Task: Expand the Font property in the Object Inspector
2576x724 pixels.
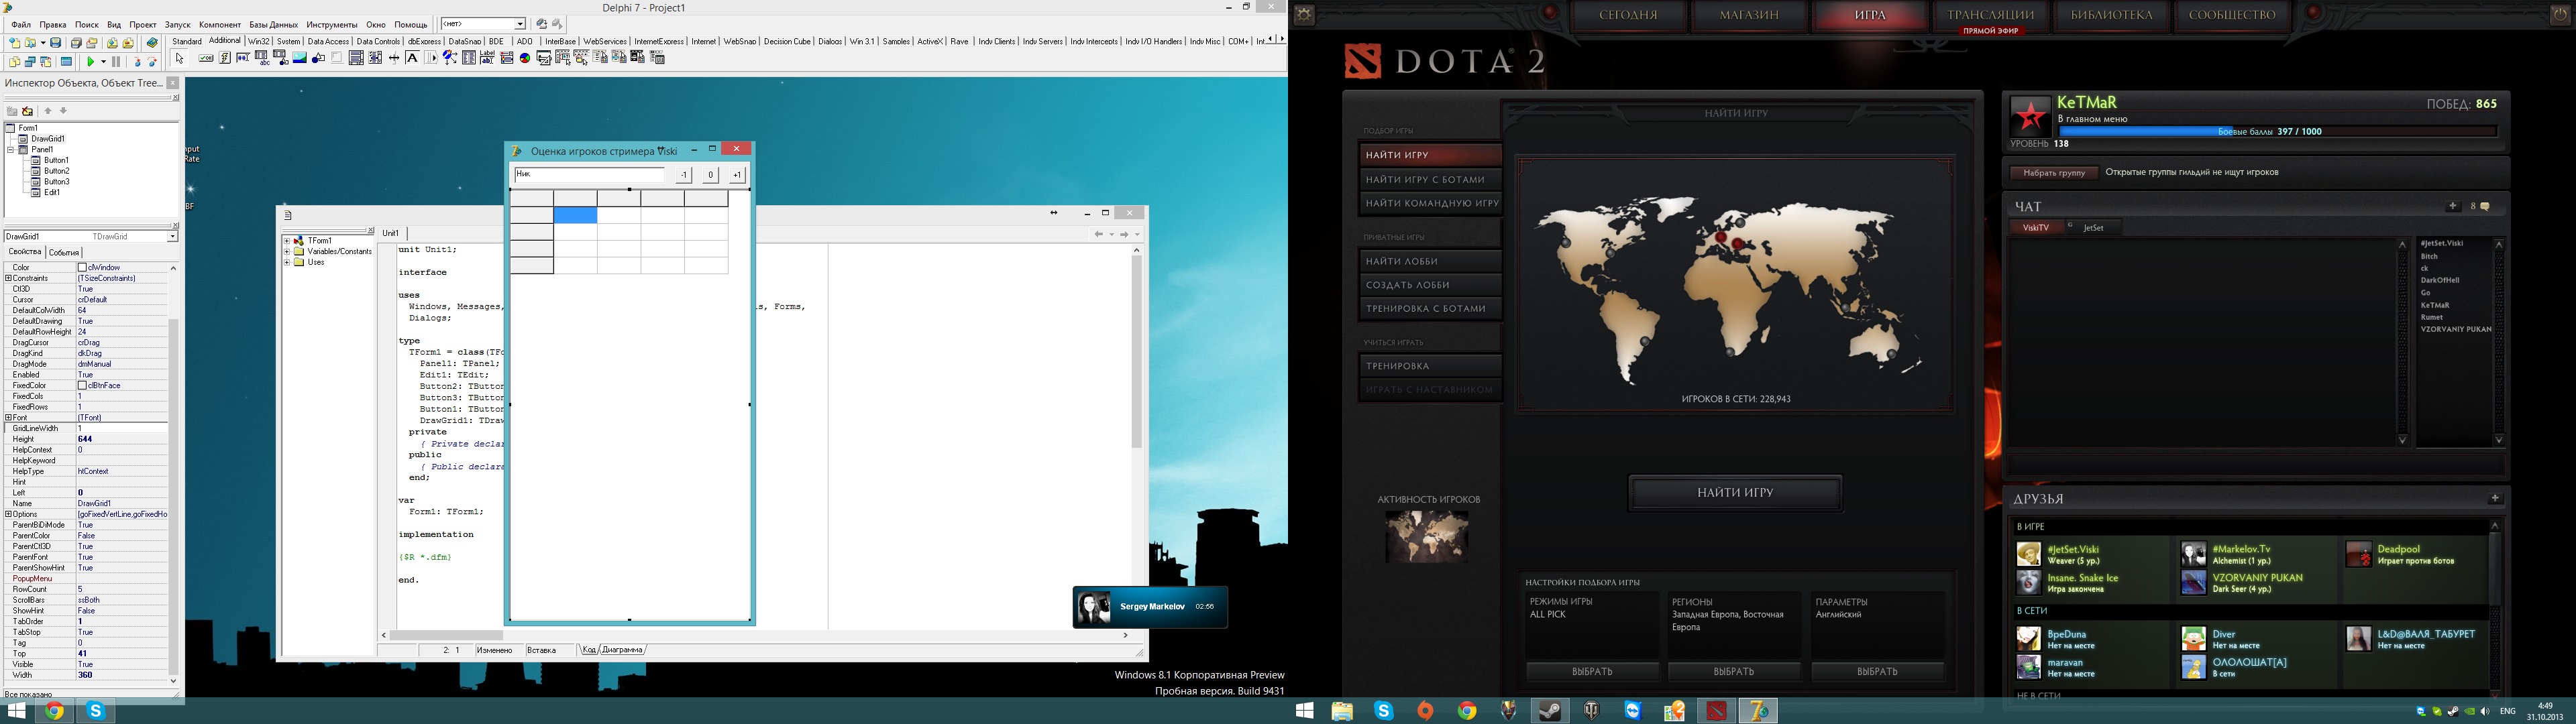Action: 8,418
